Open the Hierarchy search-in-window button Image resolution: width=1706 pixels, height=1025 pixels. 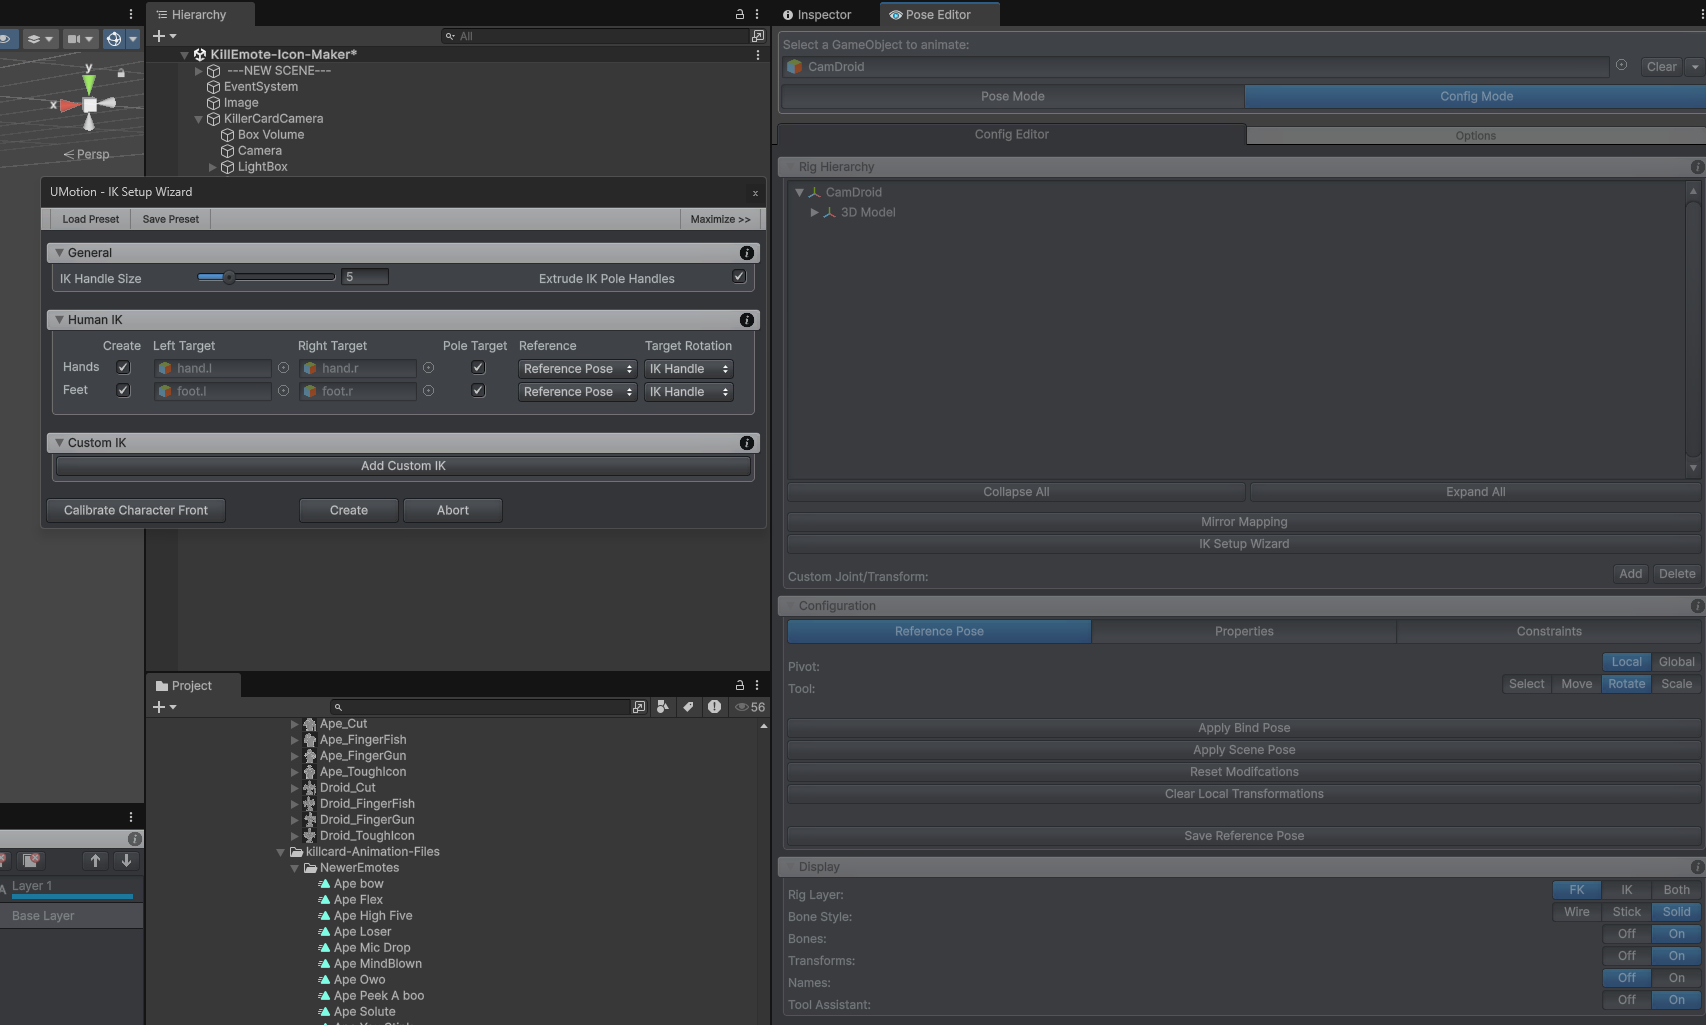point(757,36)
